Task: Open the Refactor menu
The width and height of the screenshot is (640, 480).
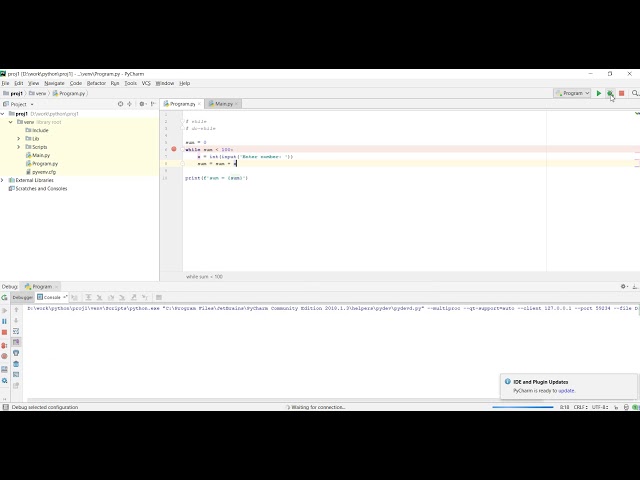Action: click(x=96, y=83)
